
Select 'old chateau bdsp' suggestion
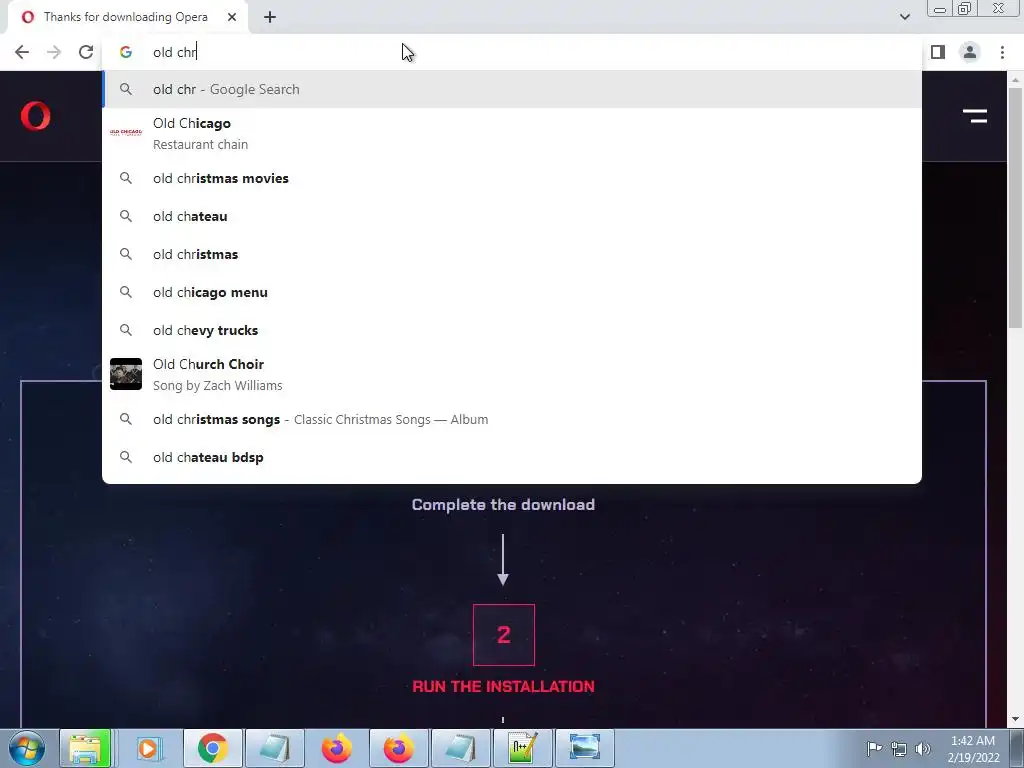coord(512,457)
